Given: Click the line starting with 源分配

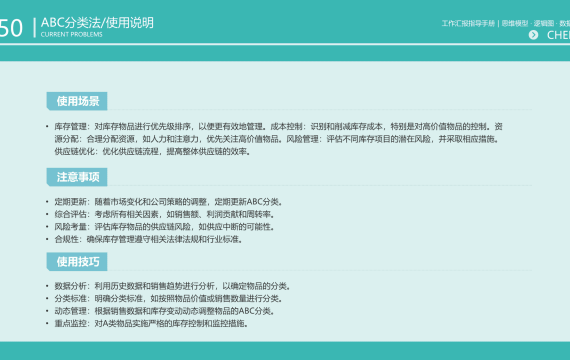Looking at the screenshot, I should 277,139.
